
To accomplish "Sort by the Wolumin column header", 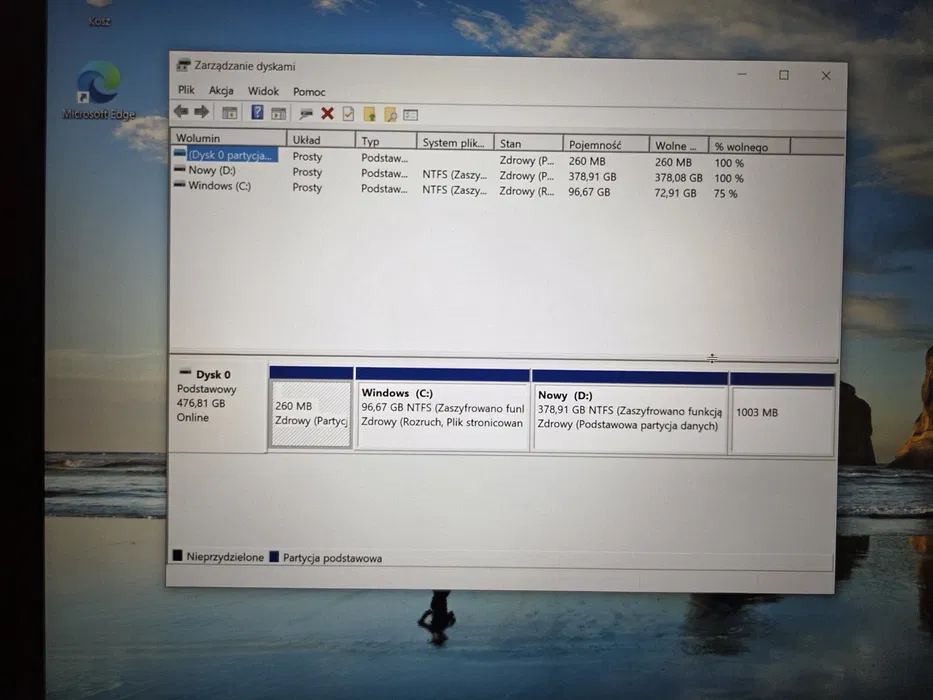I will tap(228, 138).
